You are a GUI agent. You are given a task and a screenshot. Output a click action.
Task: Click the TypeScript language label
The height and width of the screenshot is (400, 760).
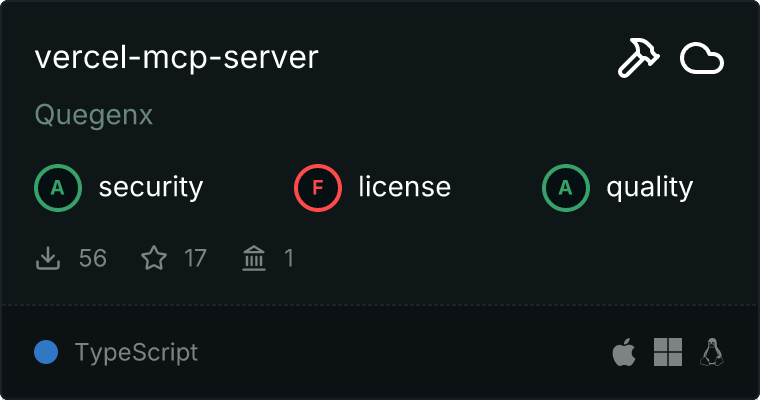(136, 352)
